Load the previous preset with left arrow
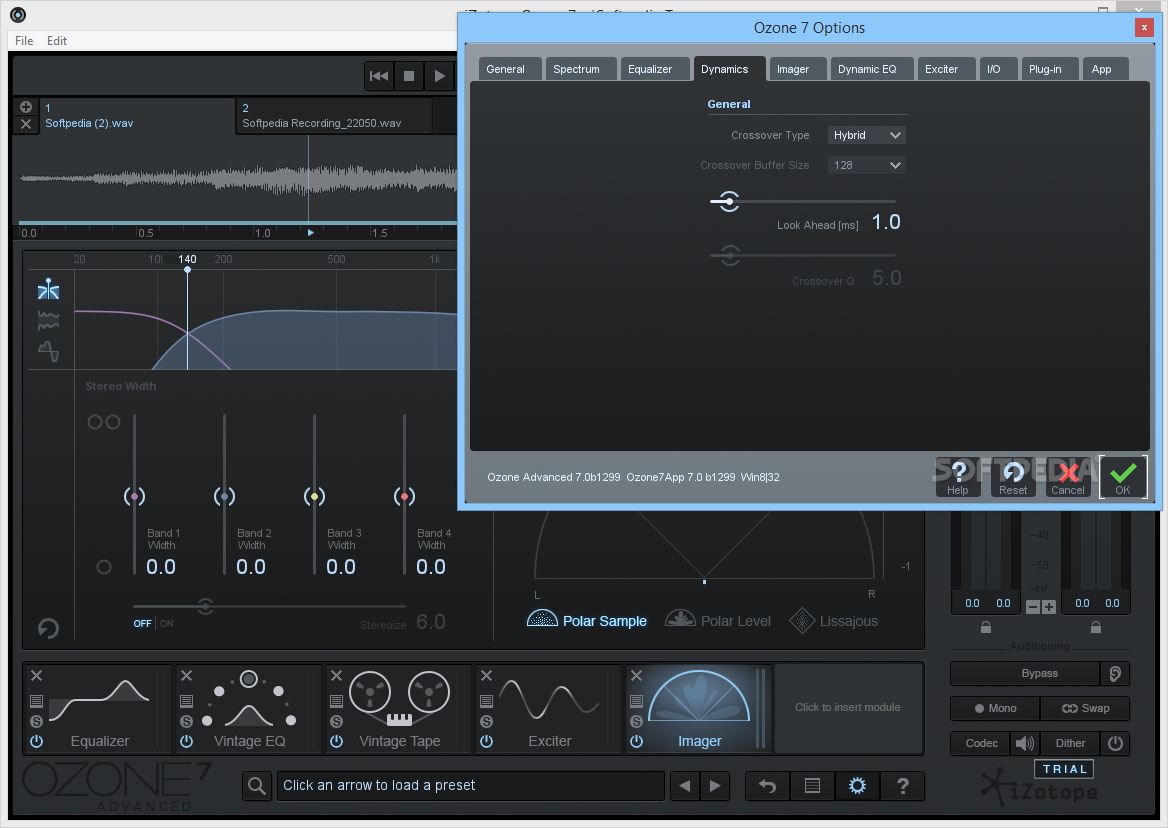The image size is (1168, 828). tap(685, 786)
